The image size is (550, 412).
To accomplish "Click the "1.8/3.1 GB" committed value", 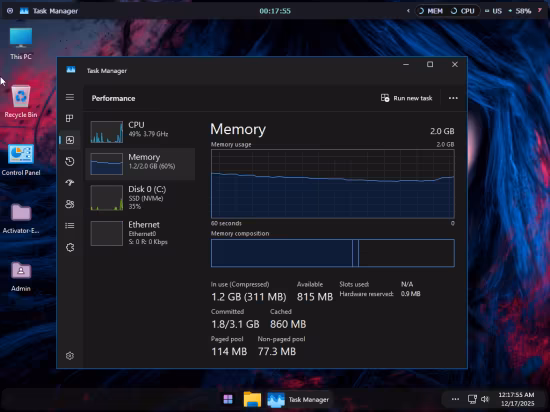I will coord(235,324).
